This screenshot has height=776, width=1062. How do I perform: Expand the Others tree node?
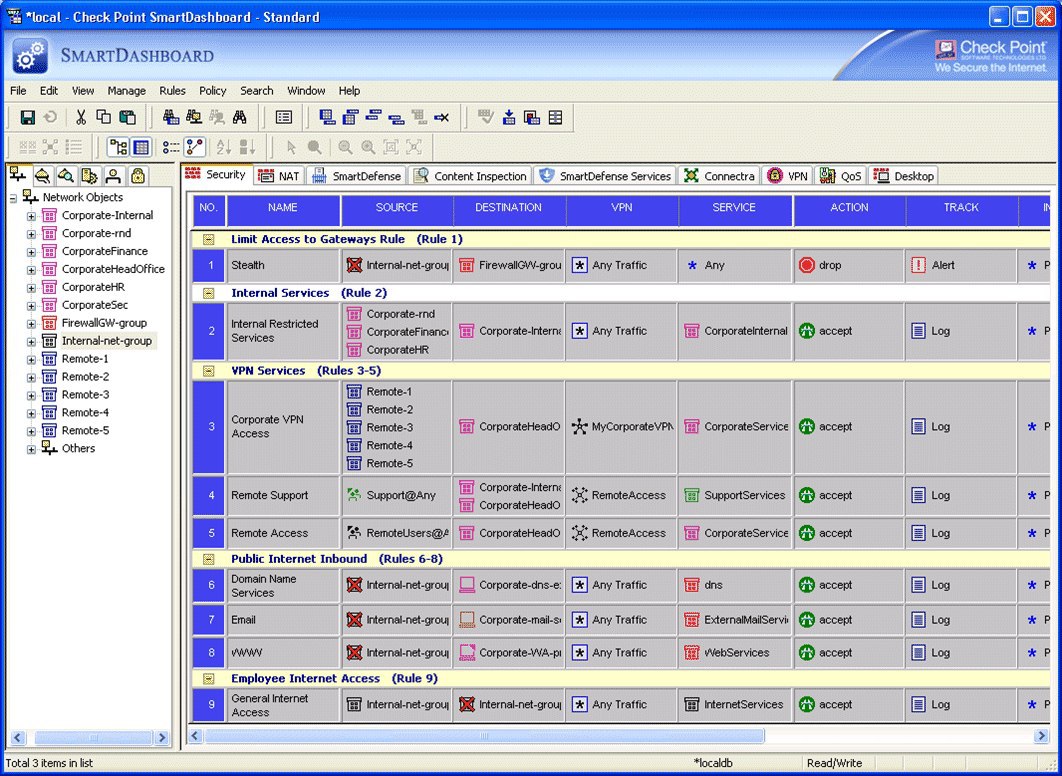31,449
